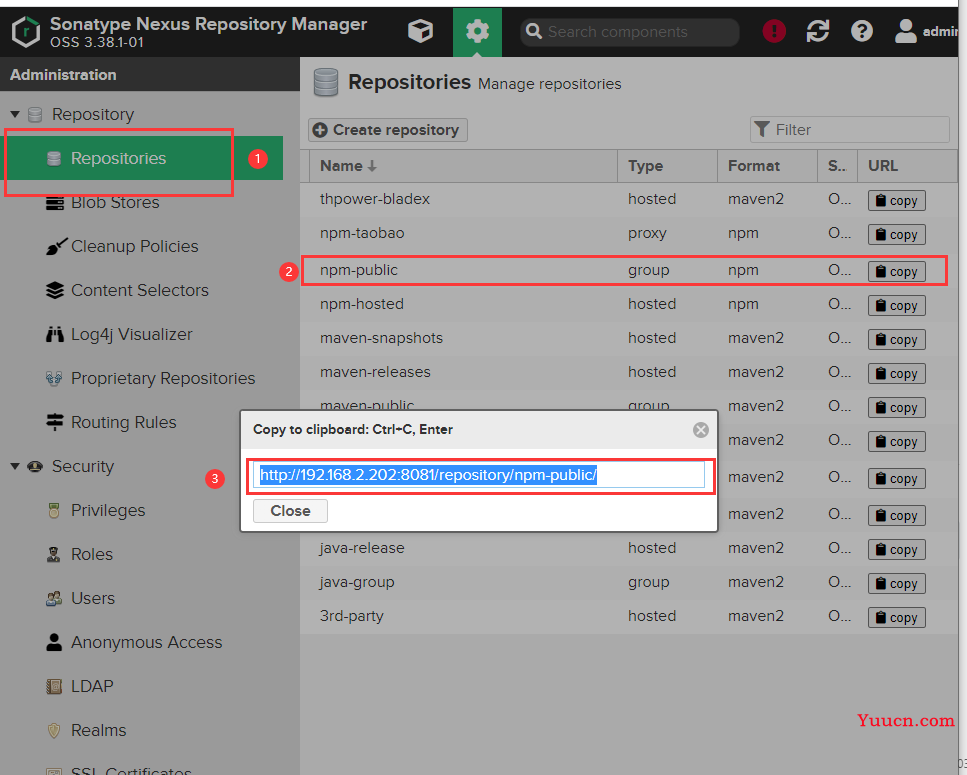The height and width of the screenshot is (775, 967).
Task: Open the npm-hosted repository row
Action: pyautogui.click(x=629, y=305)
